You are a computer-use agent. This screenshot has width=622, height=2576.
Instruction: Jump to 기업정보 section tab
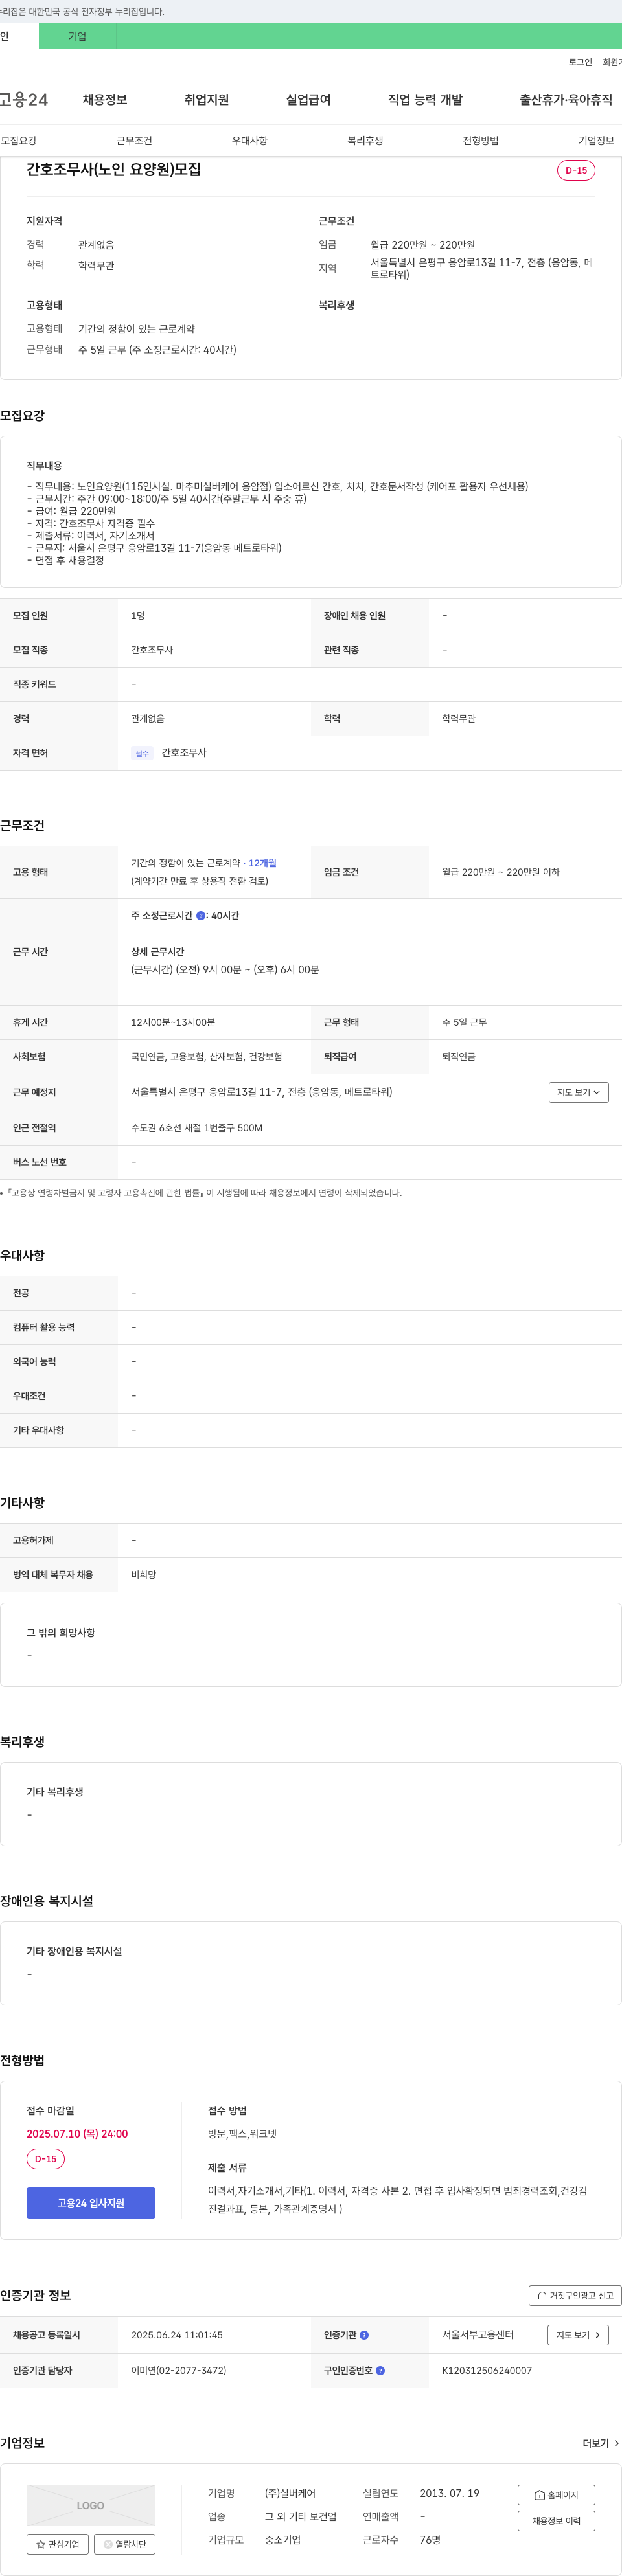596,141
